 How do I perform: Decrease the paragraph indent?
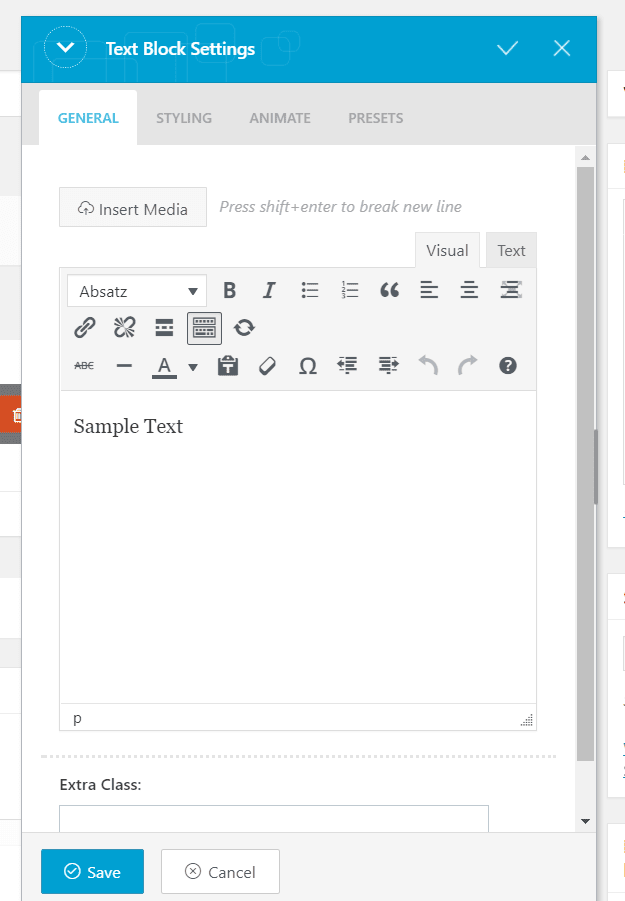click(x=348, y=365)
